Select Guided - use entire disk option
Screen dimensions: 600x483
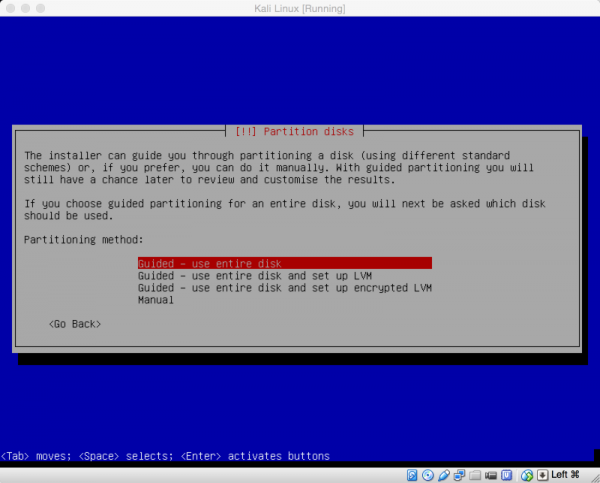[x=285, y=263]
